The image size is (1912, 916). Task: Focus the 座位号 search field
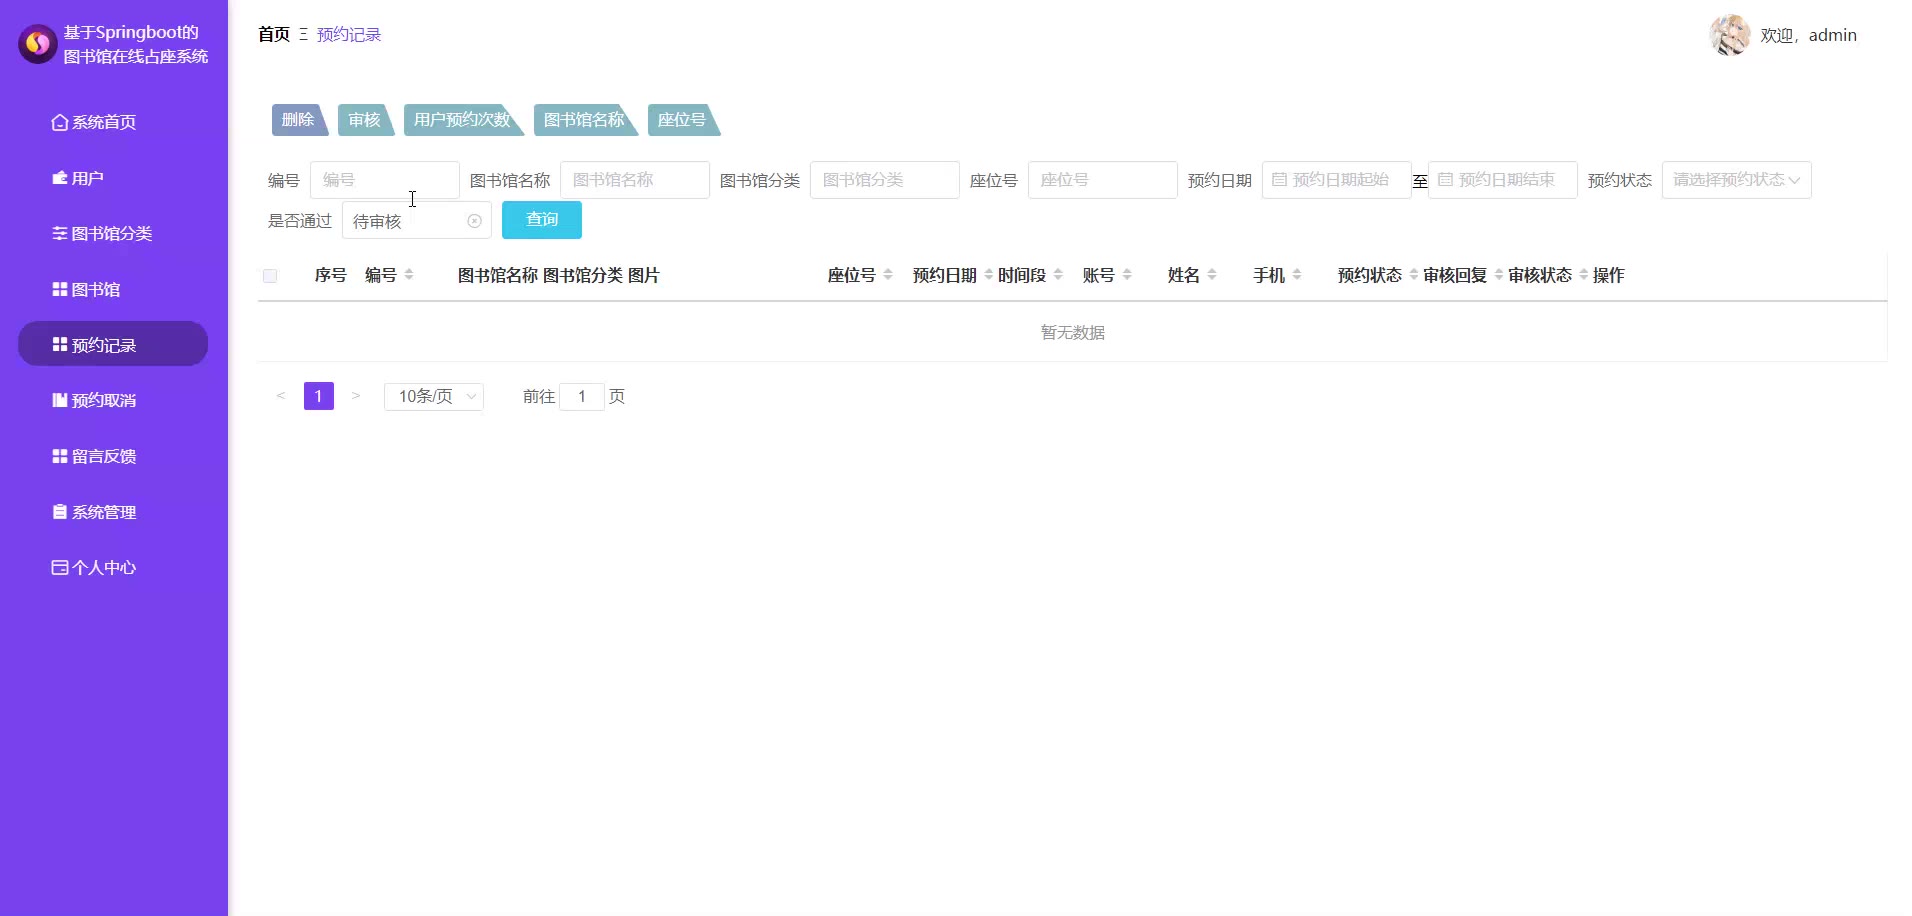1103,180
